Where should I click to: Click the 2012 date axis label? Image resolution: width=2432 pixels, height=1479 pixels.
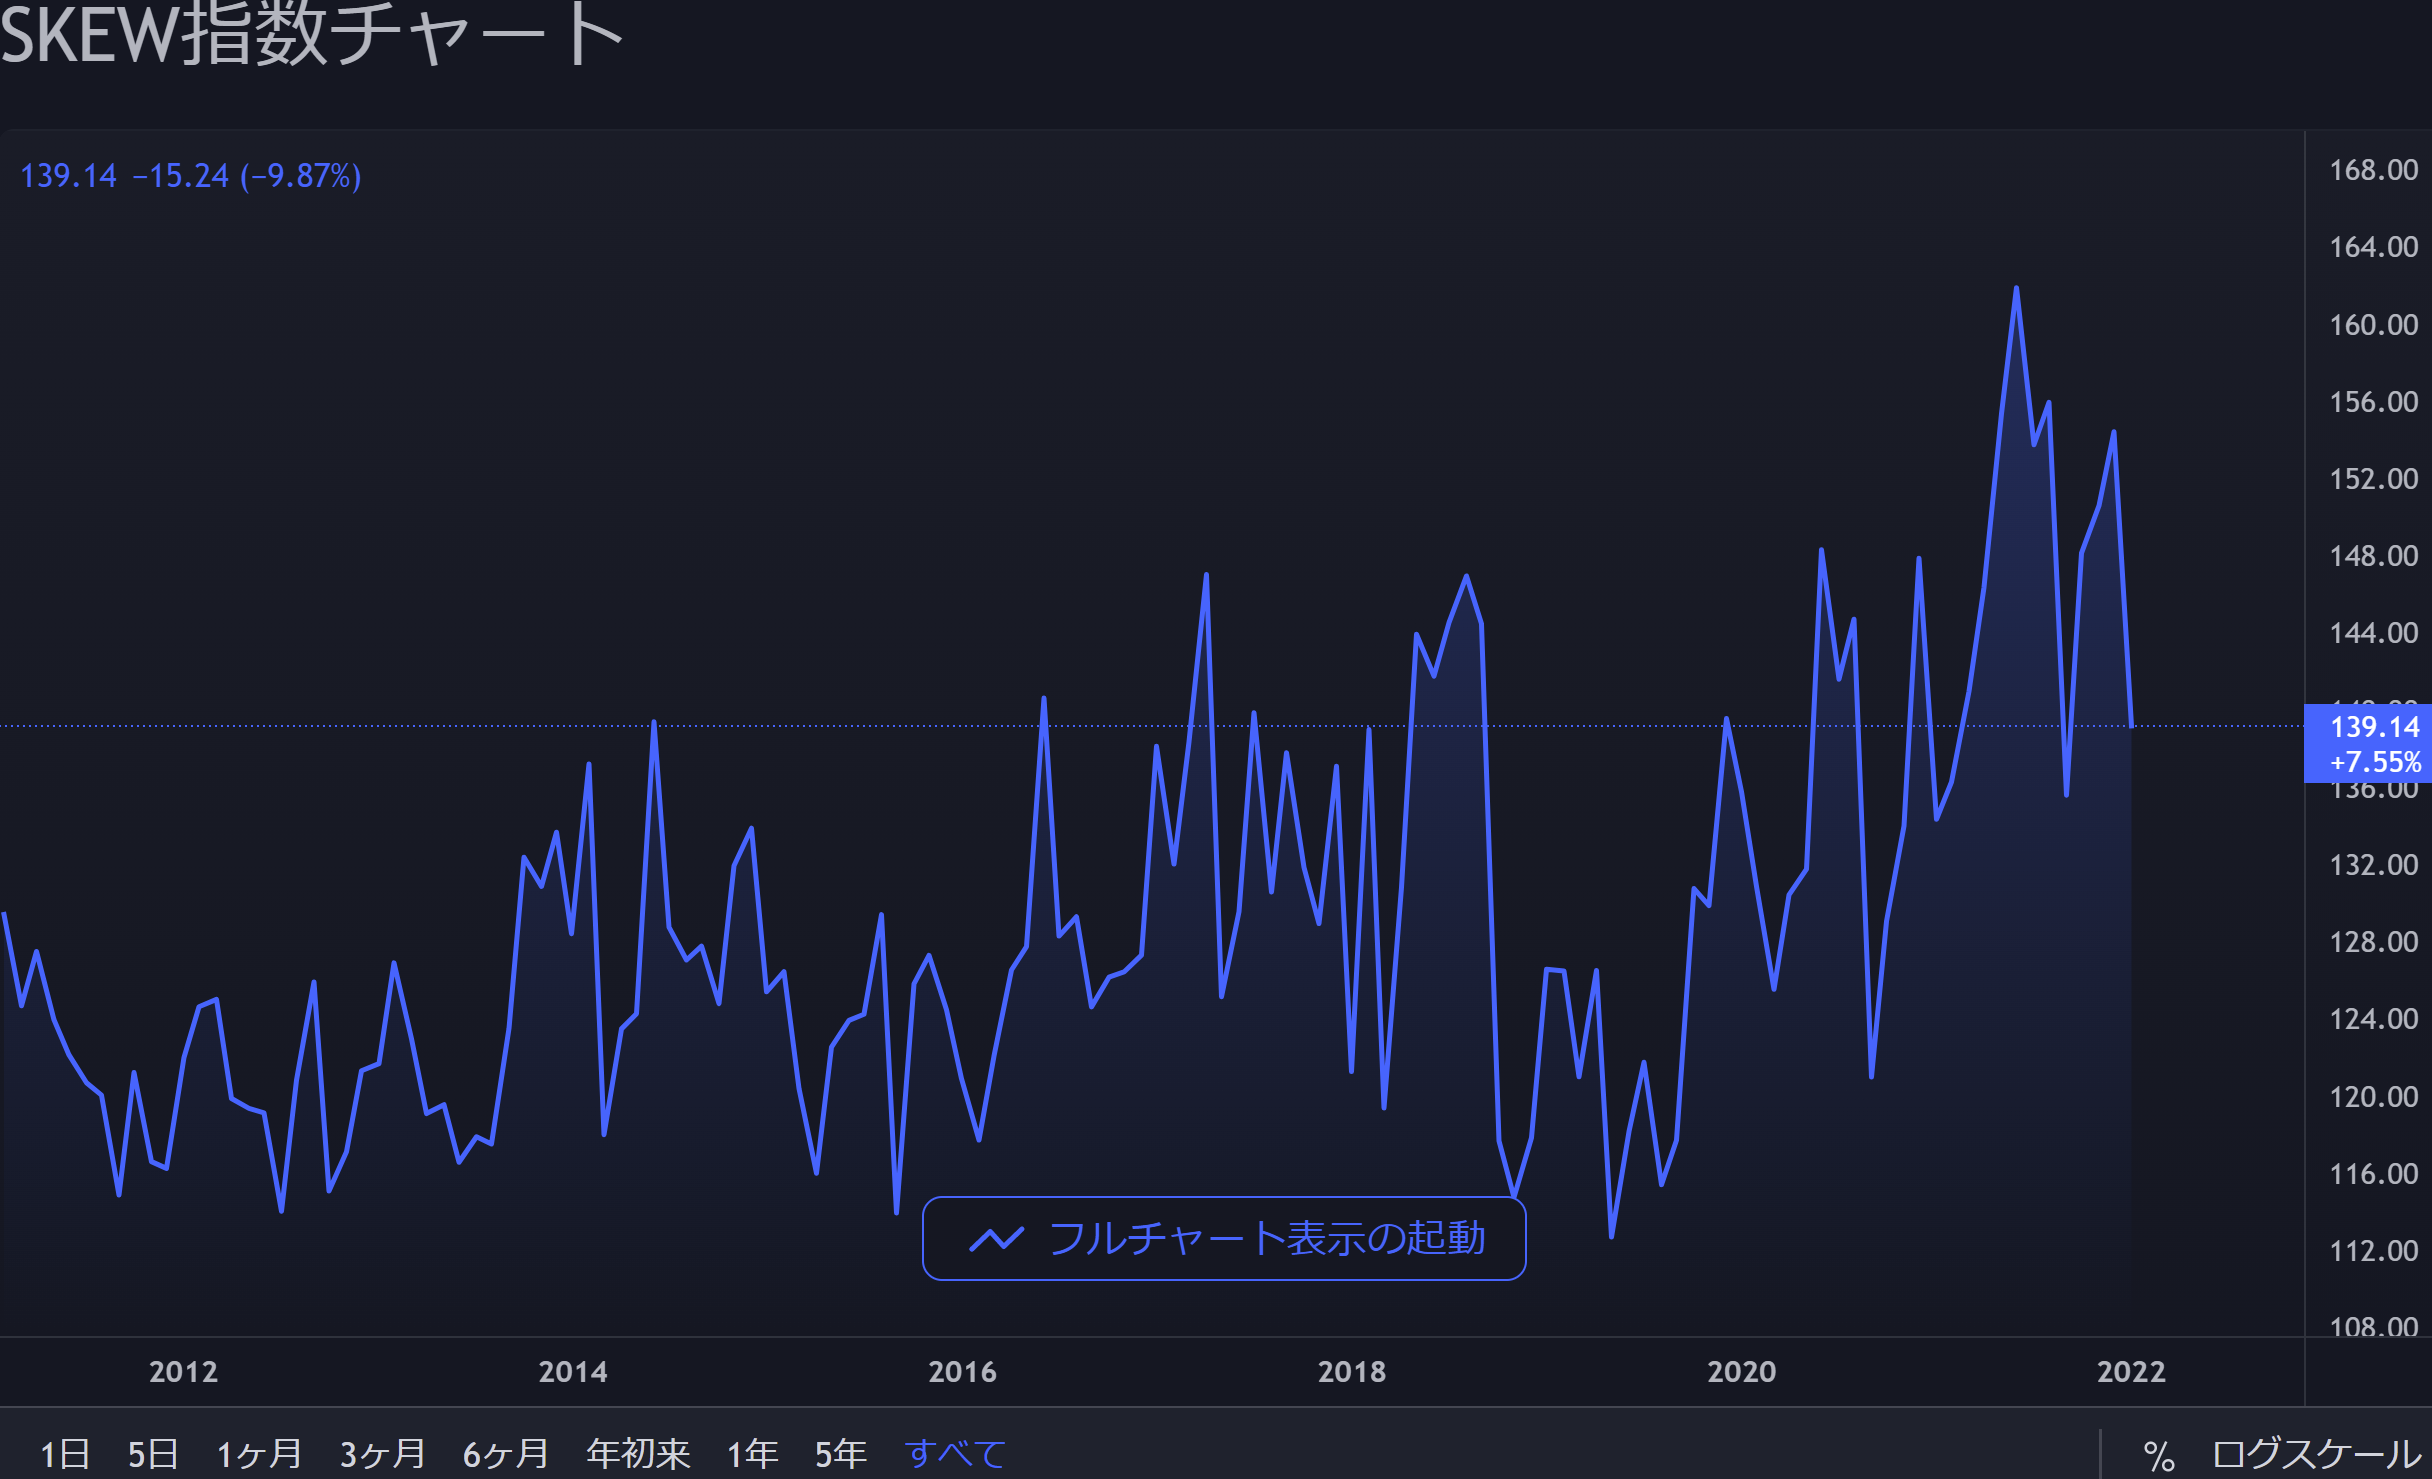(183, 1371)
